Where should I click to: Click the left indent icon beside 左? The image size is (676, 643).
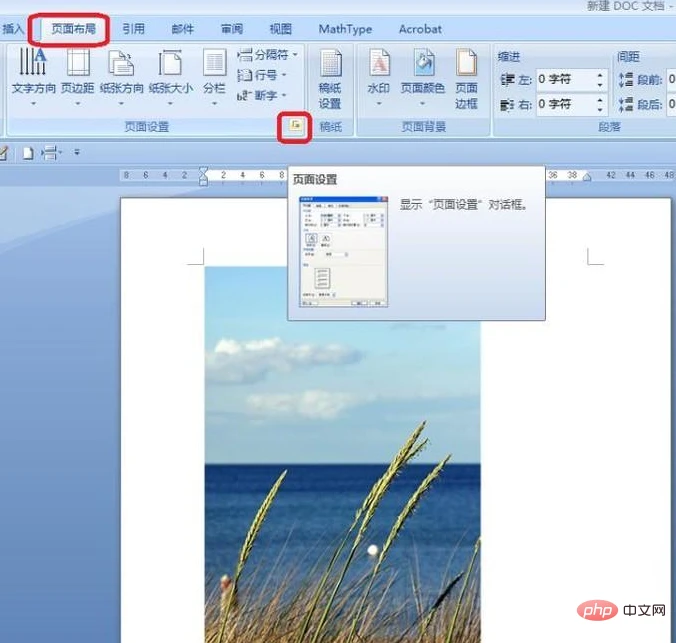[507, 80]
